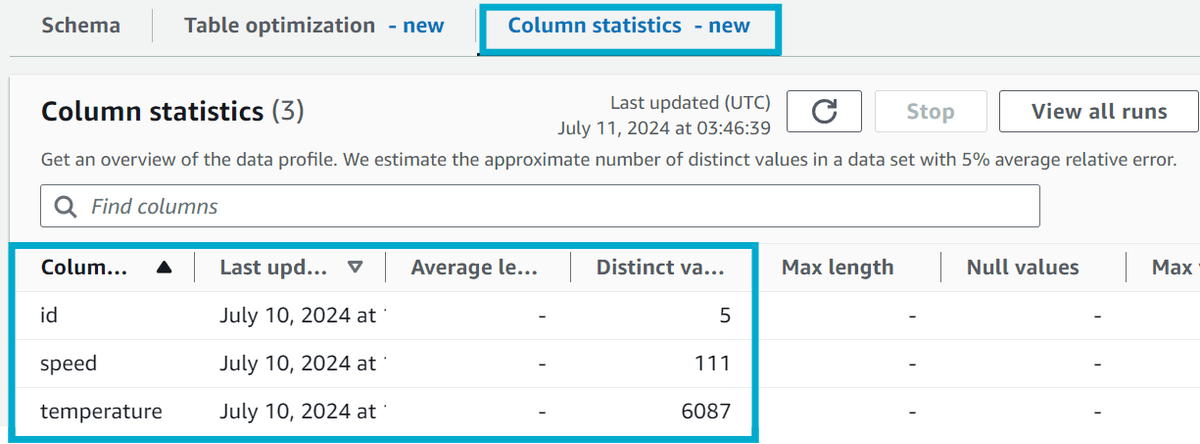Click the ascending sort arrow on Column name

tap(164, 267)
